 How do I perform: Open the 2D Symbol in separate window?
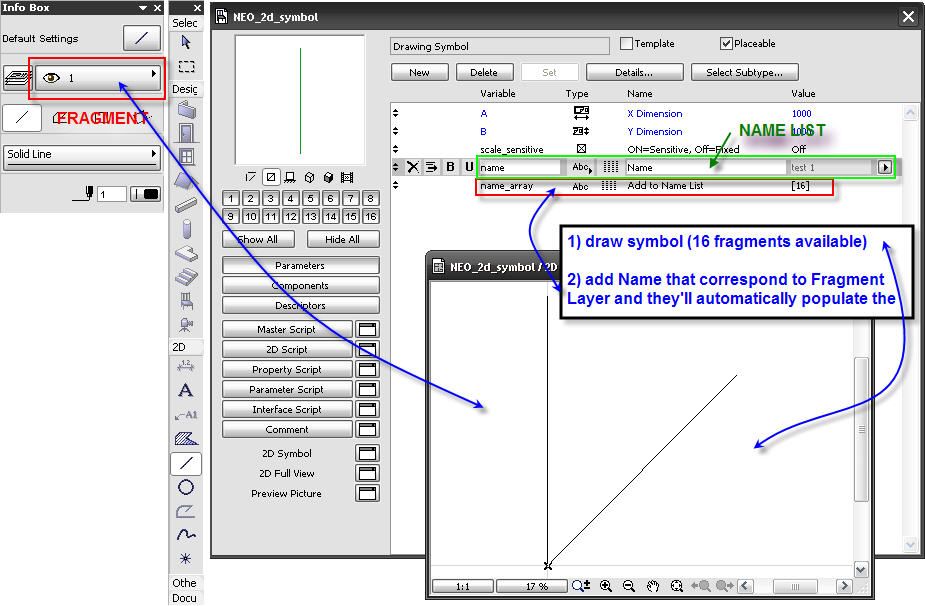click(368, 453)
